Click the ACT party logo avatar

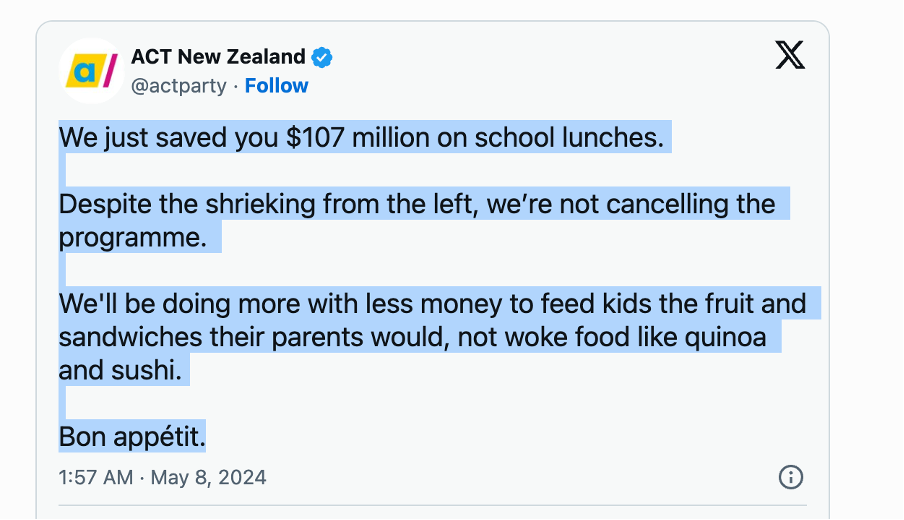click(x=92, y=71)
